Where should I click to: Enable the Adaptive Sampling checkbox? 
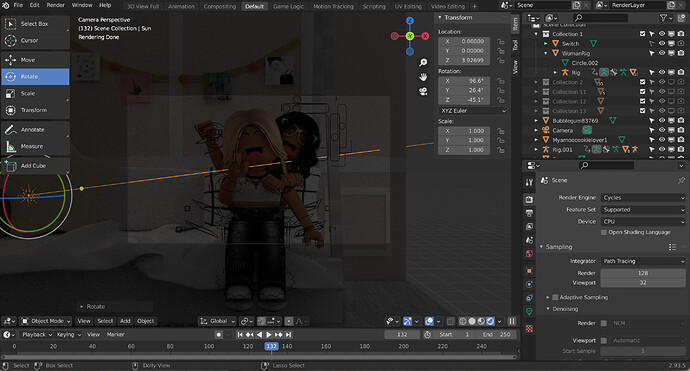click(555, 298)
